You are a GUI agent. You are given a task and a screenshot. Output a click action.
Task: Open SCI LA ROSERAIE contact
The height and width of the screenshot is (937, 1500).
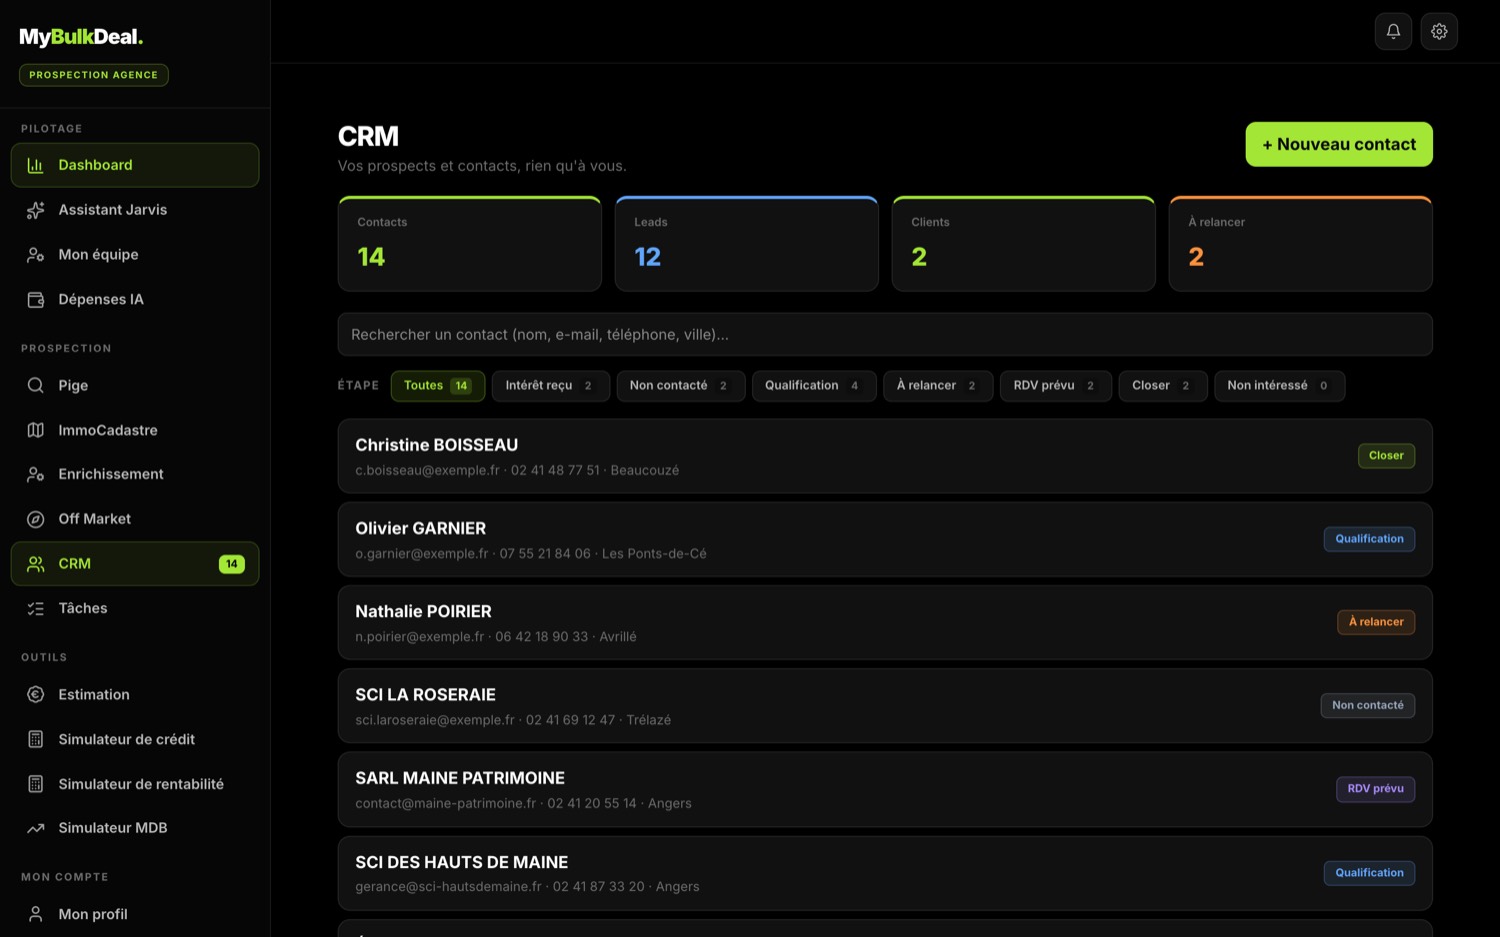pos(885,706)
